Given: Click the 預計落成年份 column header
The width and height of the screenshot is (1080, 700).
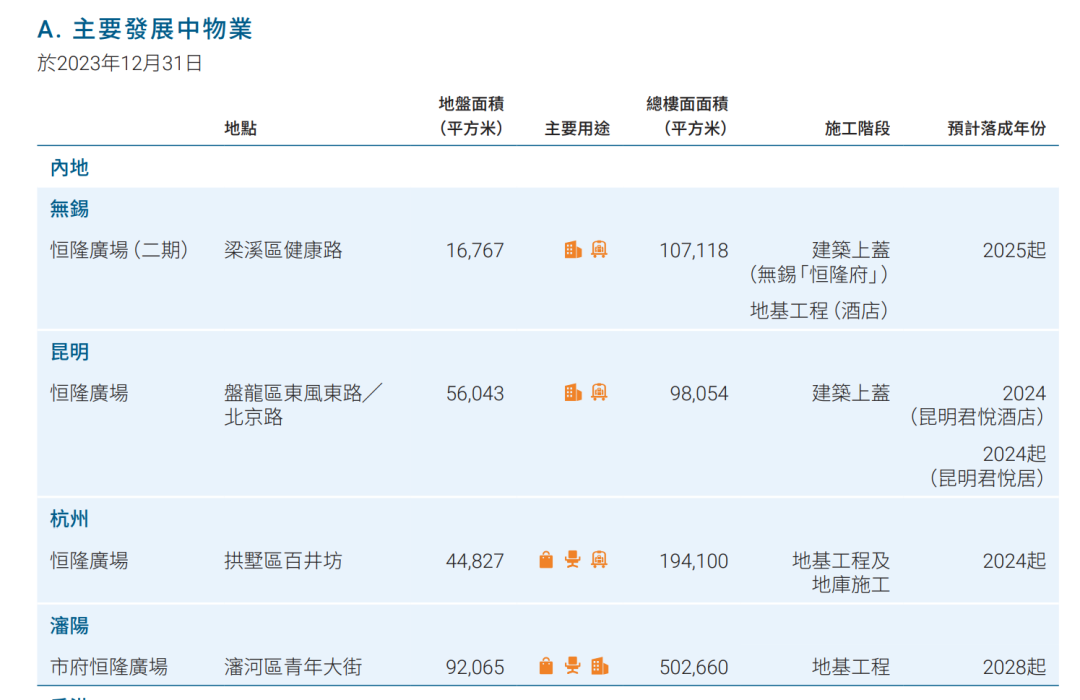Looking at the screenshot, I should click(x=996, y=129).
